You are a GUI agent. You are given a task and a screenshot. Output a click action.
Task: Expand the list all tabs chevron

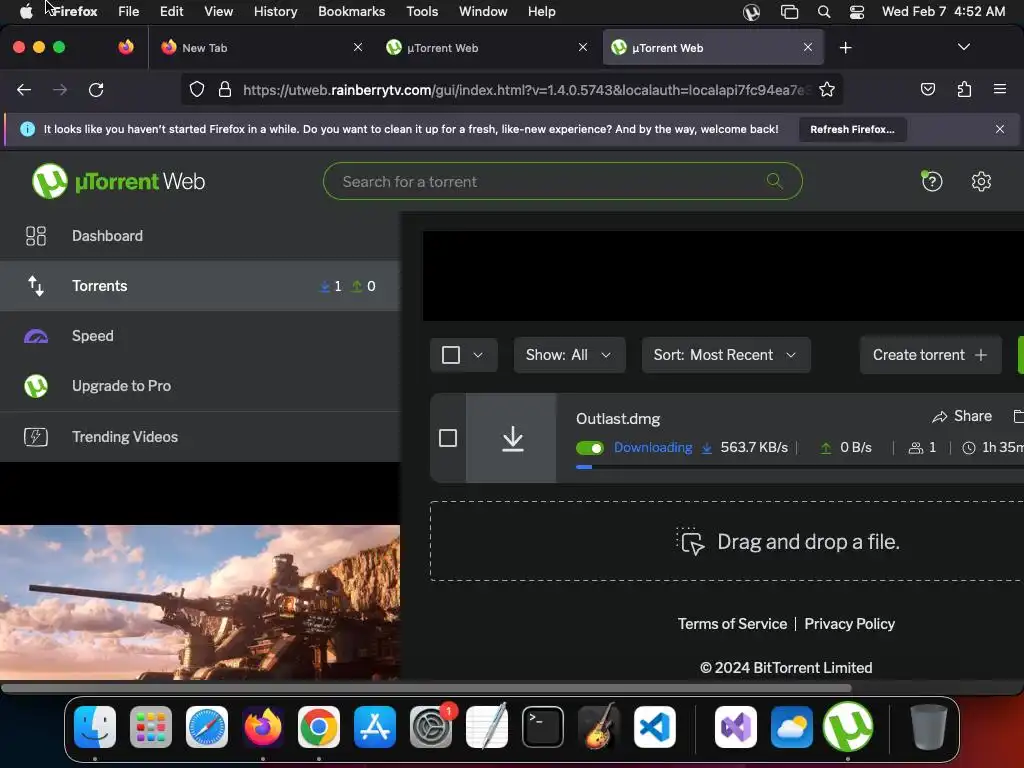(963, 47)
